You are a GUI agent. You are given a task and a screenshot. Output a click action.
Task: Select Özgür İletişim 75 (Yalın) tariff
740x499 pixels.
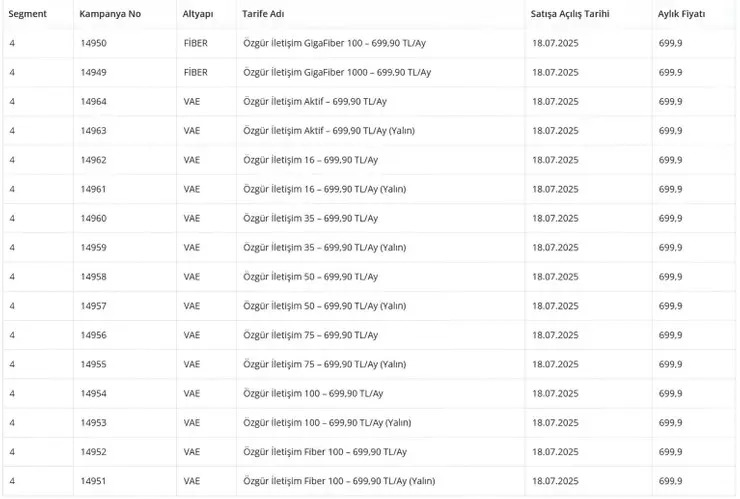(x=324, y=364)
